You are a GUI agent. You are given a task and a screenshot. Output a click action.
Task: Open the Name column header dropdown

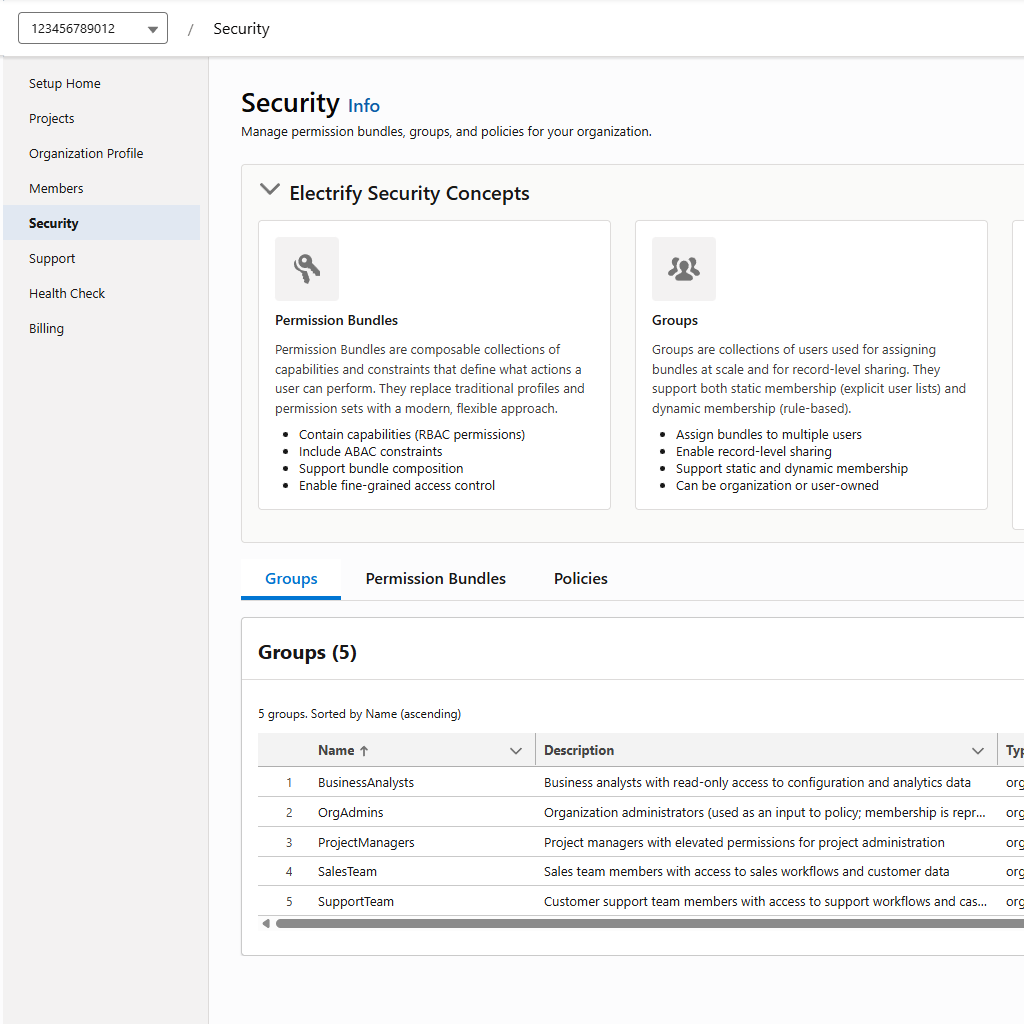point(516,750)
